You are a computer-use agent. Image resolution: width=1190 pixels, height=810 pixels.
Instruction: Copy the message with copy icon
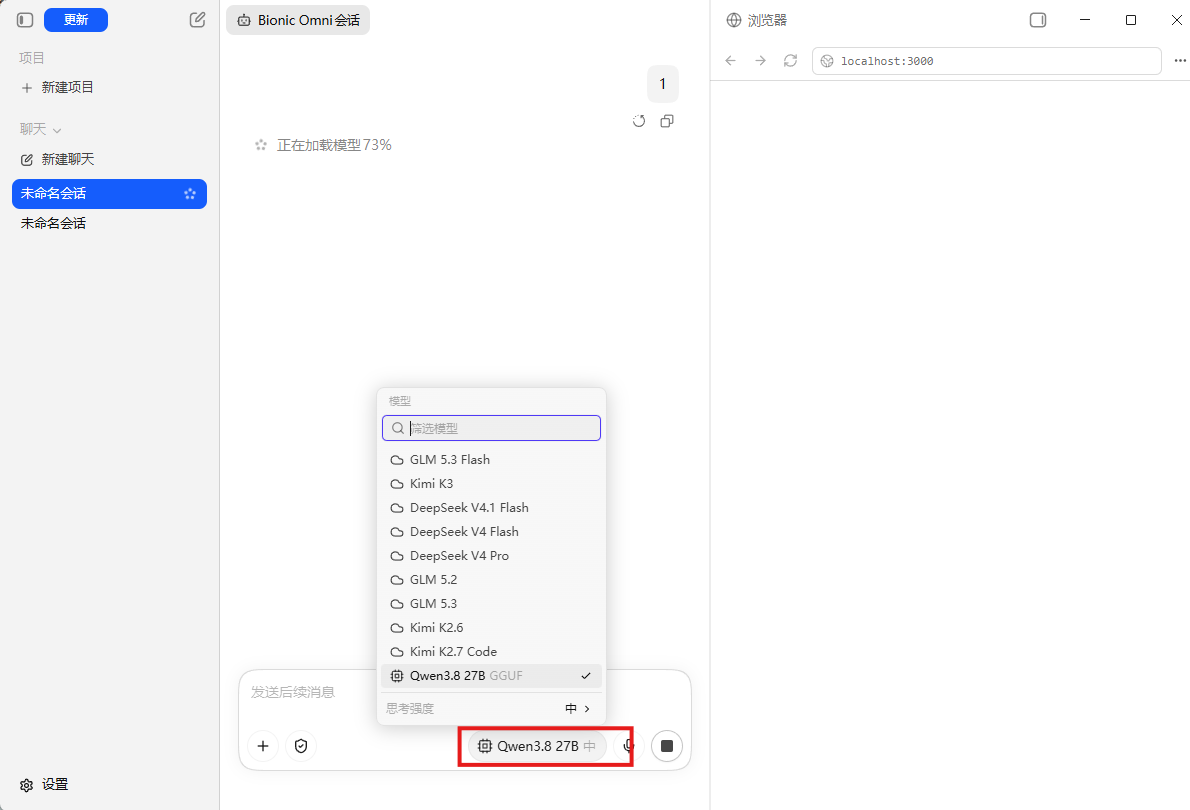667,121
